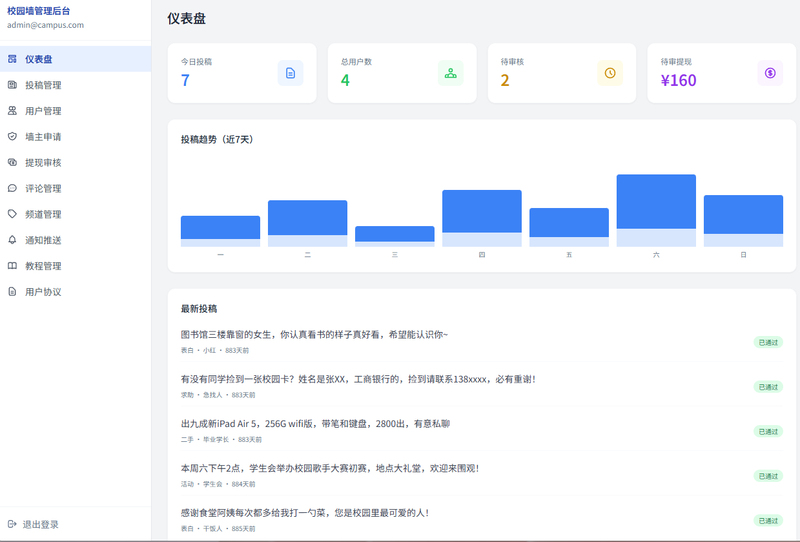Click the blue document icon in 今日投稿 card
The width and height of the screenshot is (800, 542).
[x=290, y=73]
